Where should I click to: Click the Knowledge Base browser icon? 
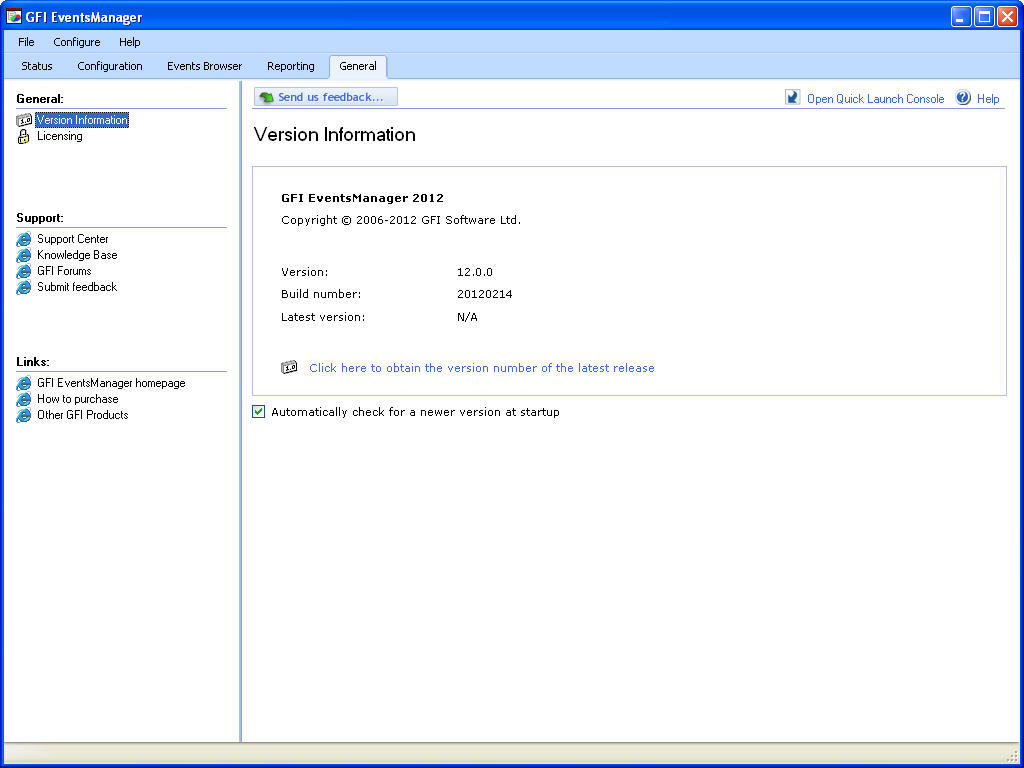pyautogui.click(x=24, y=255)
